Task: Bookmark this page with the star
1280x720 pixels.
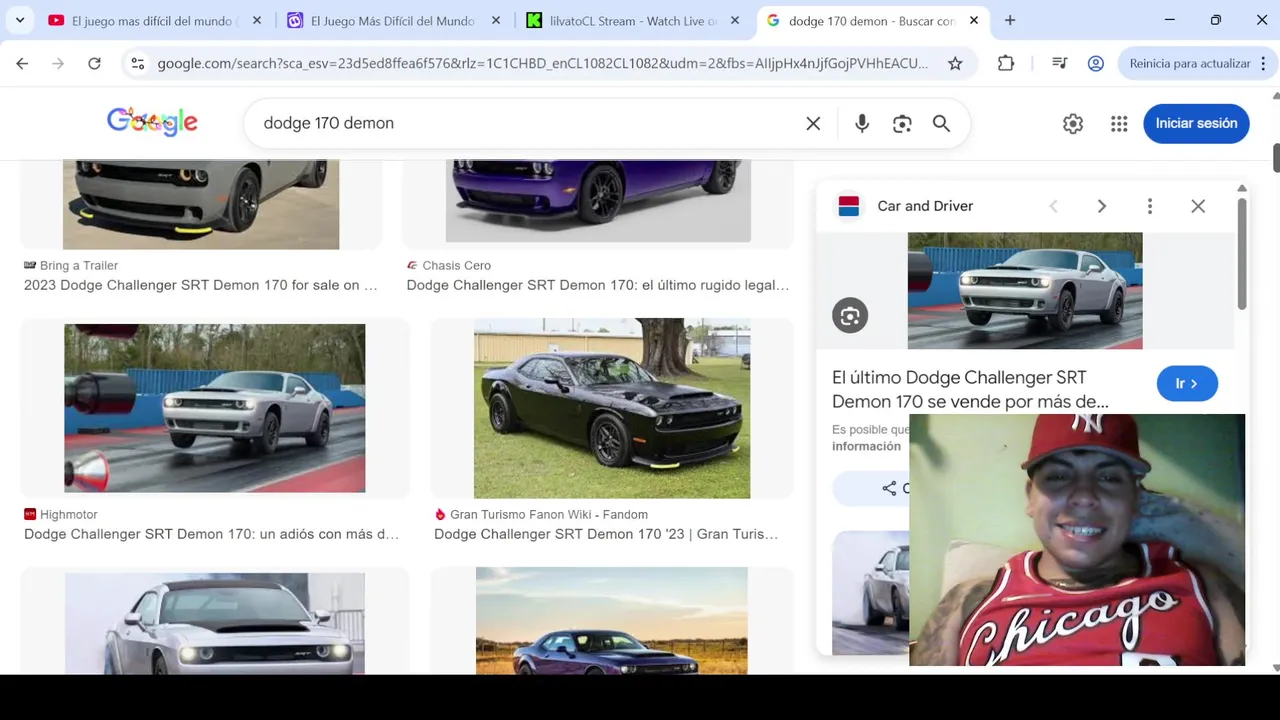Action: click(x=955, y=63)
